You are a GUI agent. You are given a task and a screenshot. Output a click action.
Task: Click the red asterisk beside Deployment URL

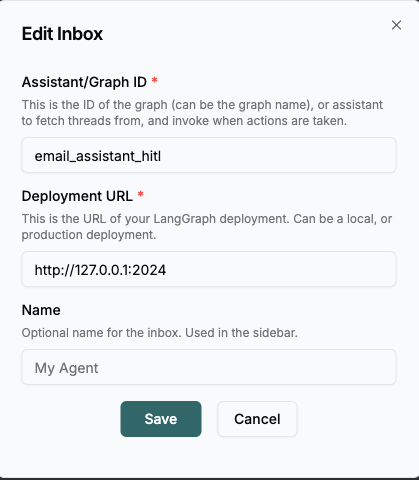[x=140, y=194]
